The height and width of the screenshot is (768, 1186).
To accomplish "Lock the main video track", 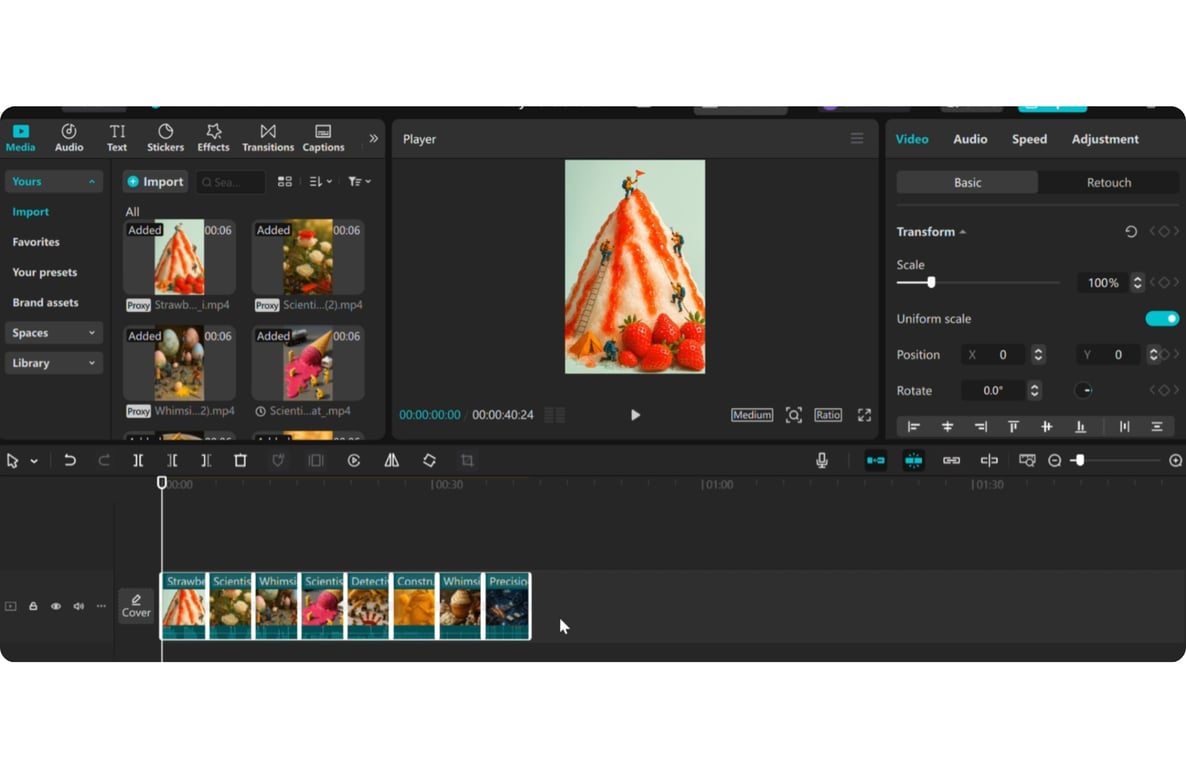I will (33, 606).
